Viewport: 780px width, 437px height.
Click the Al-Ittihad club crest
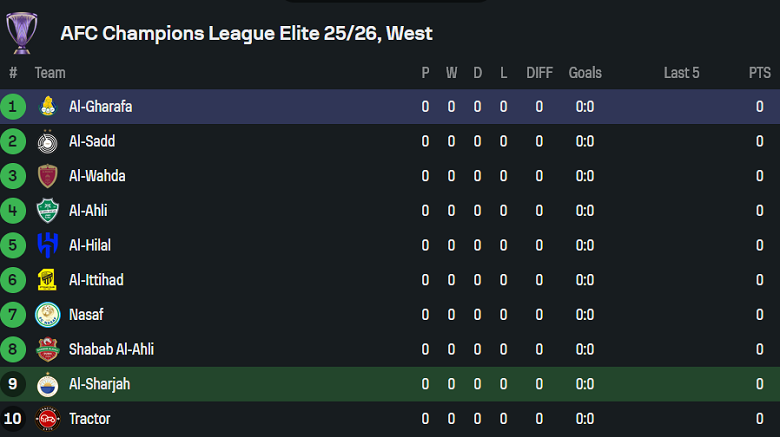click(x=47, y=280)
